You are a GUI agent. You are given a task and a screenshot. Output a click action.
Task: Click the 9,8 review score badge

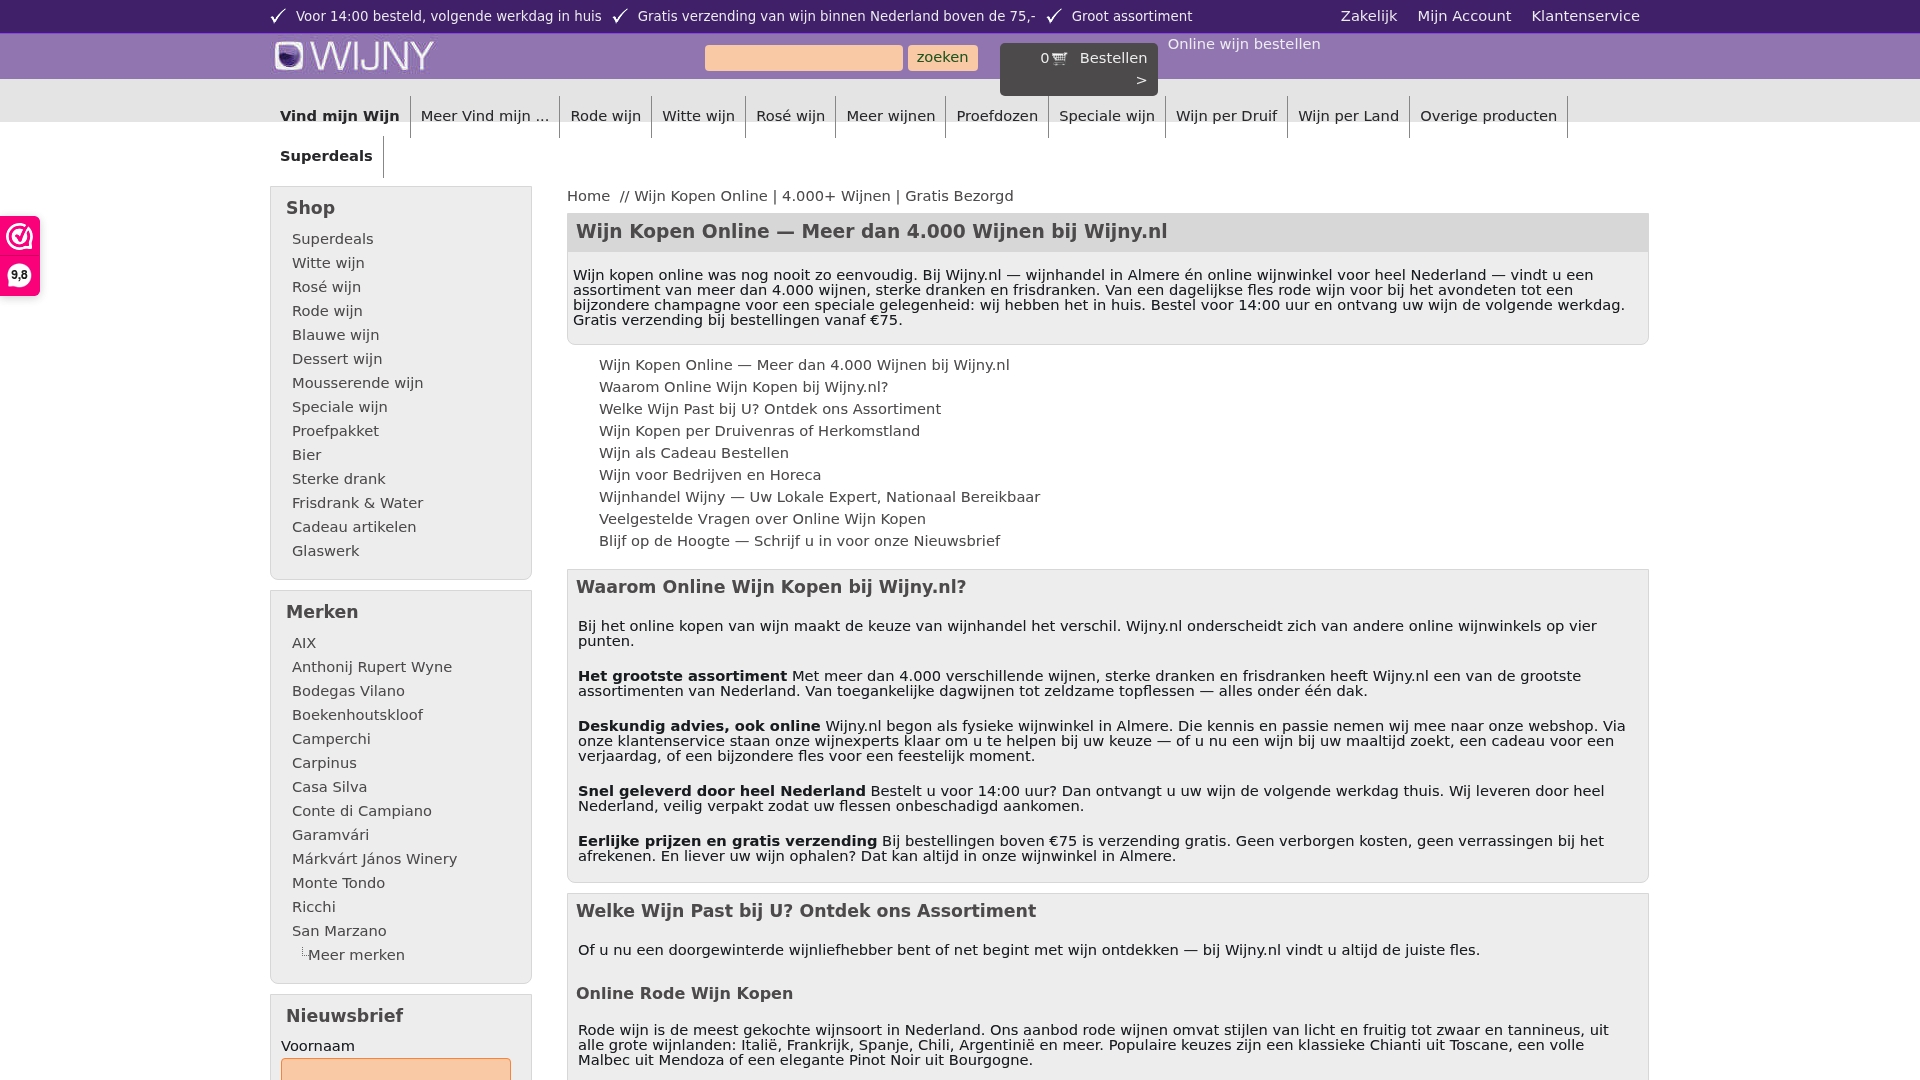(x=20, y=275)
